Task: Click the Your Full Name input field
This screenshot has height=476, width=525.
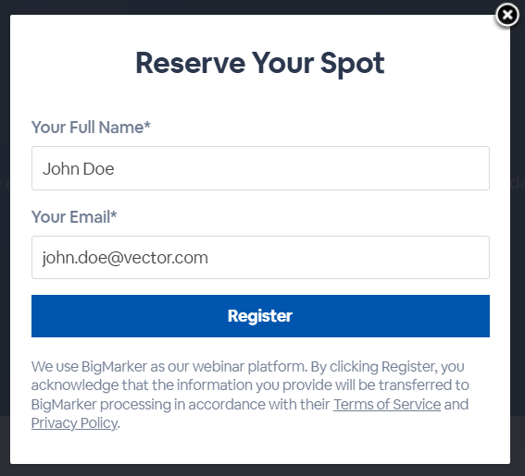Action: [x=260, y=168]
